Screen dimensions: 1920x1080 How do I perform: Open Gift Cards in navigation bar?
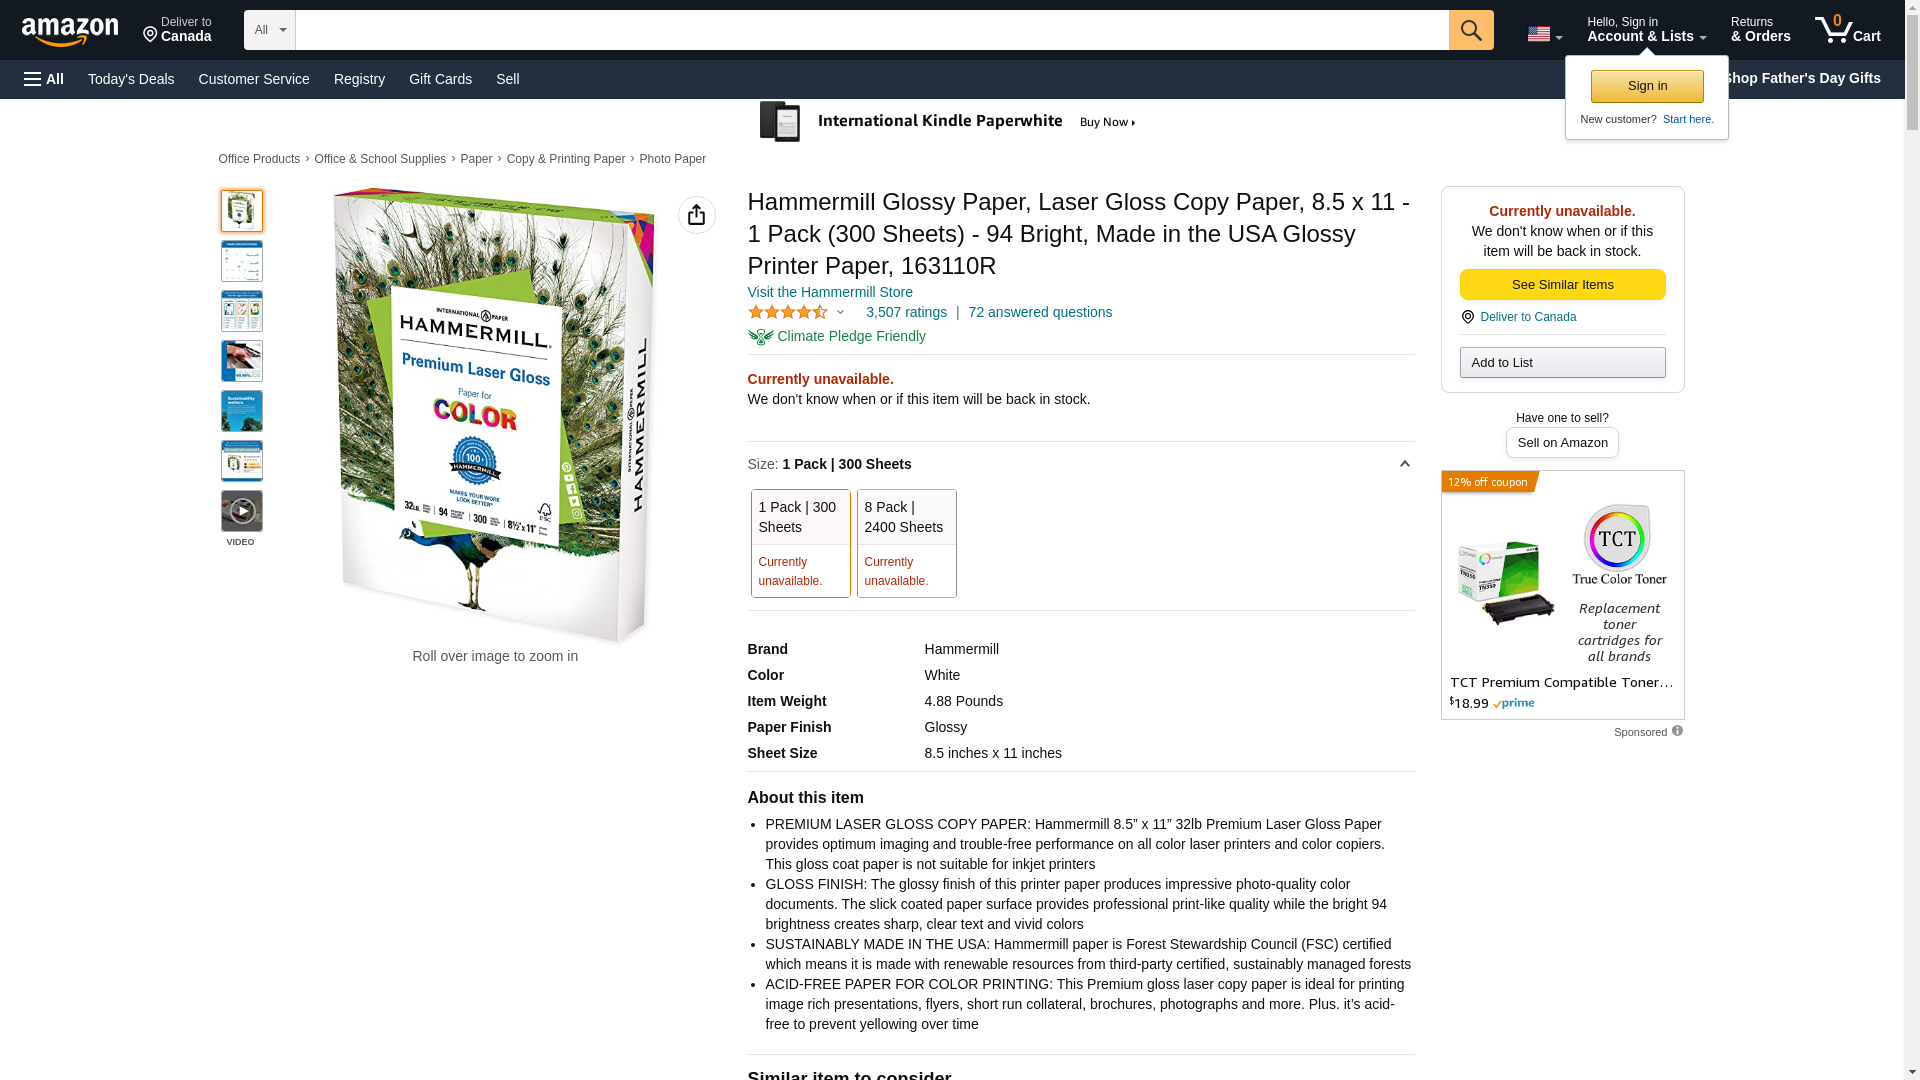click(x=440, y=79)
